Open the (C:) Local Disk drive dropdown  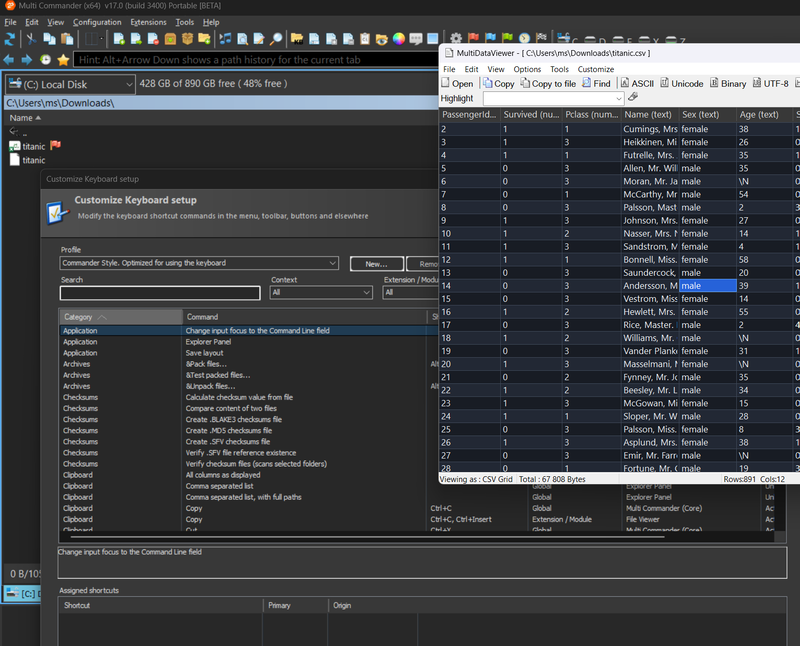pos(70,84)
